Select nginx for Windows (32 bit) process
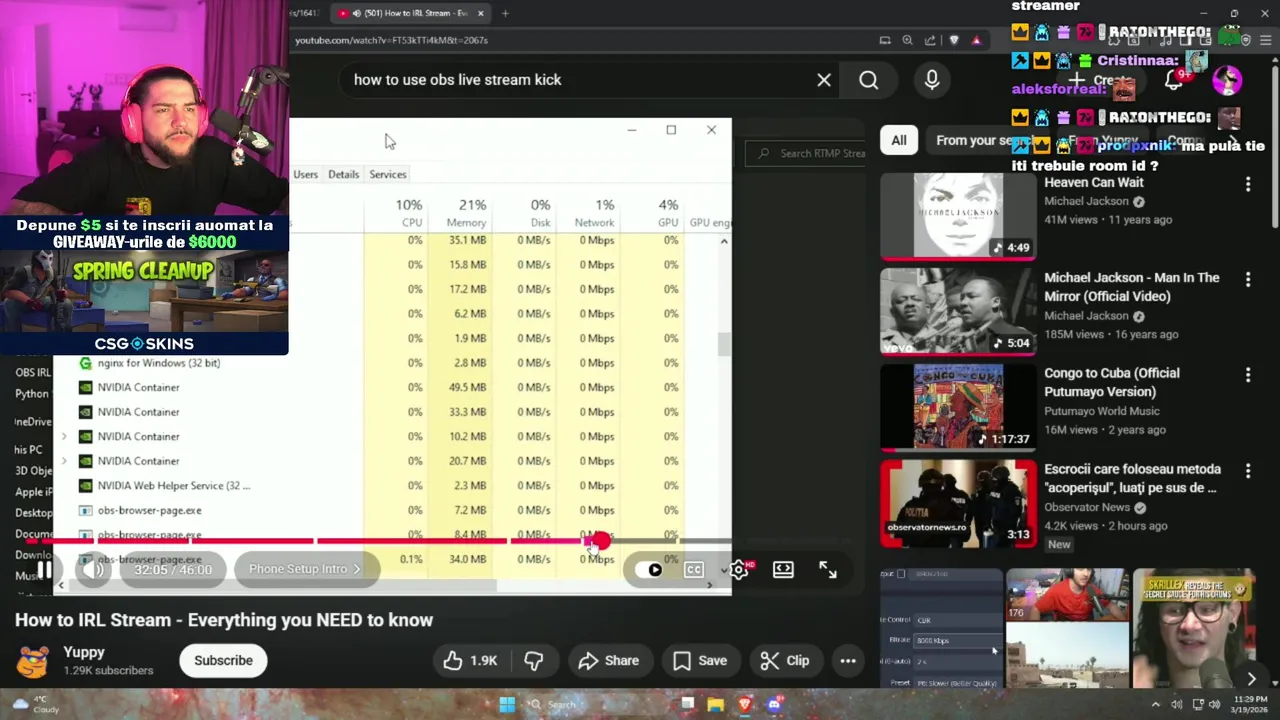1280x720 pixels. 158,363
